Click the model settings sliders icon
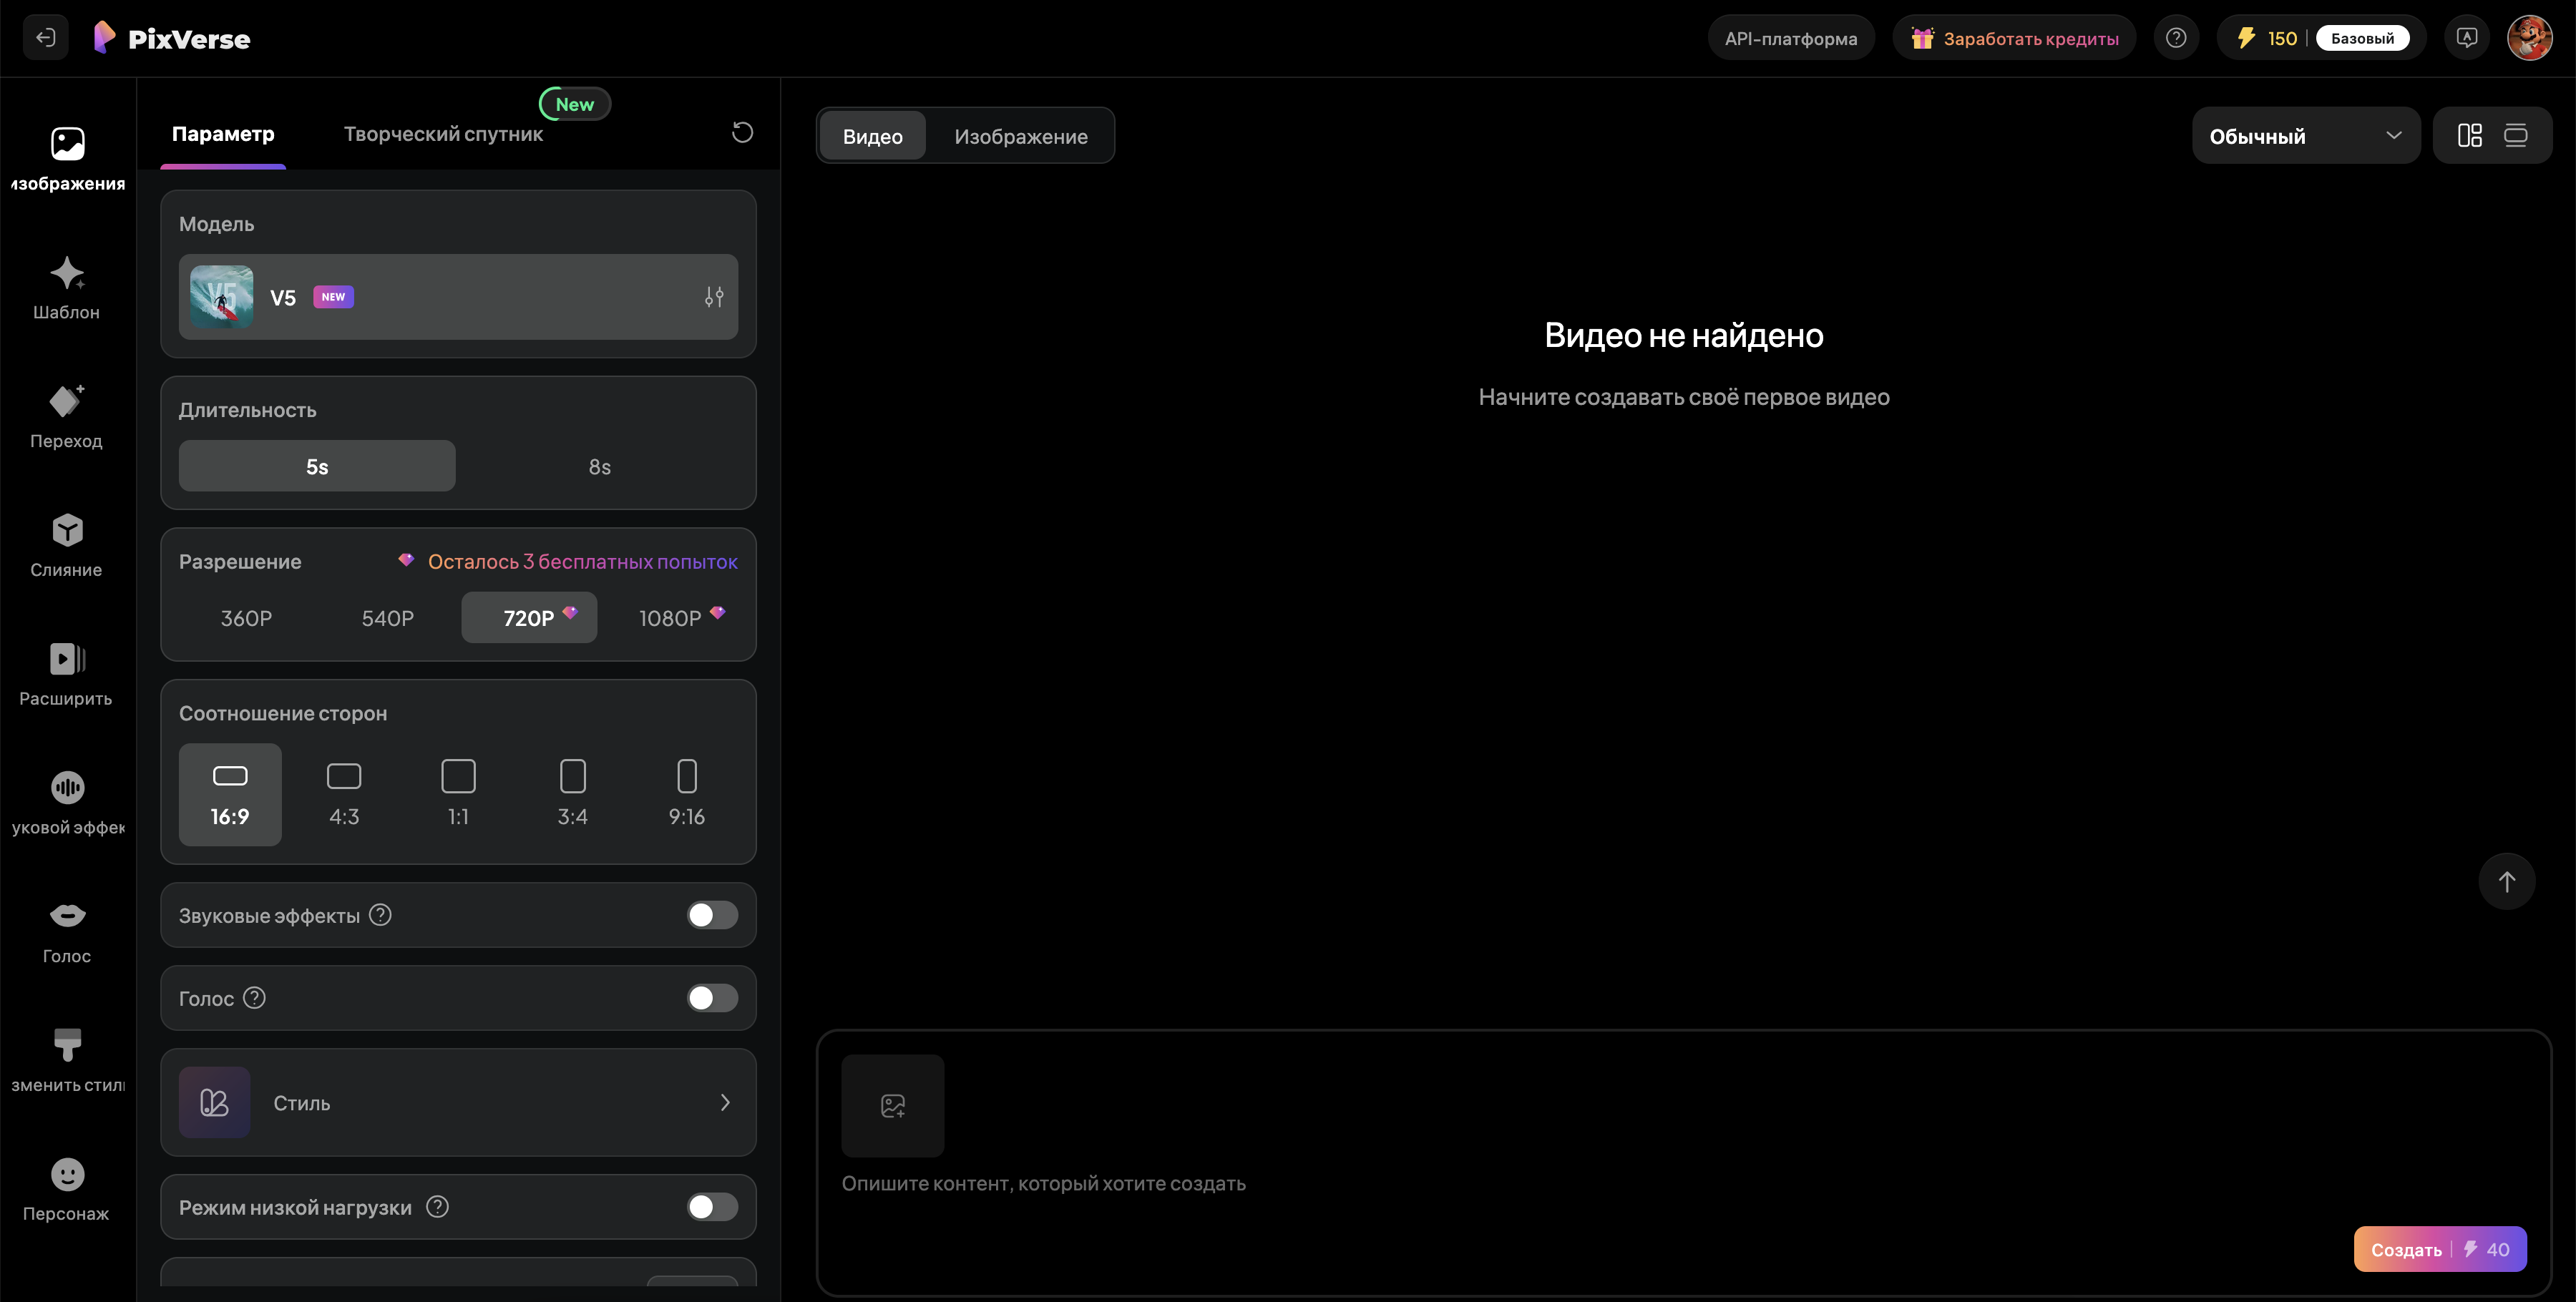The height and width of the screenshot is (1302, 2576). pos(713,297)
